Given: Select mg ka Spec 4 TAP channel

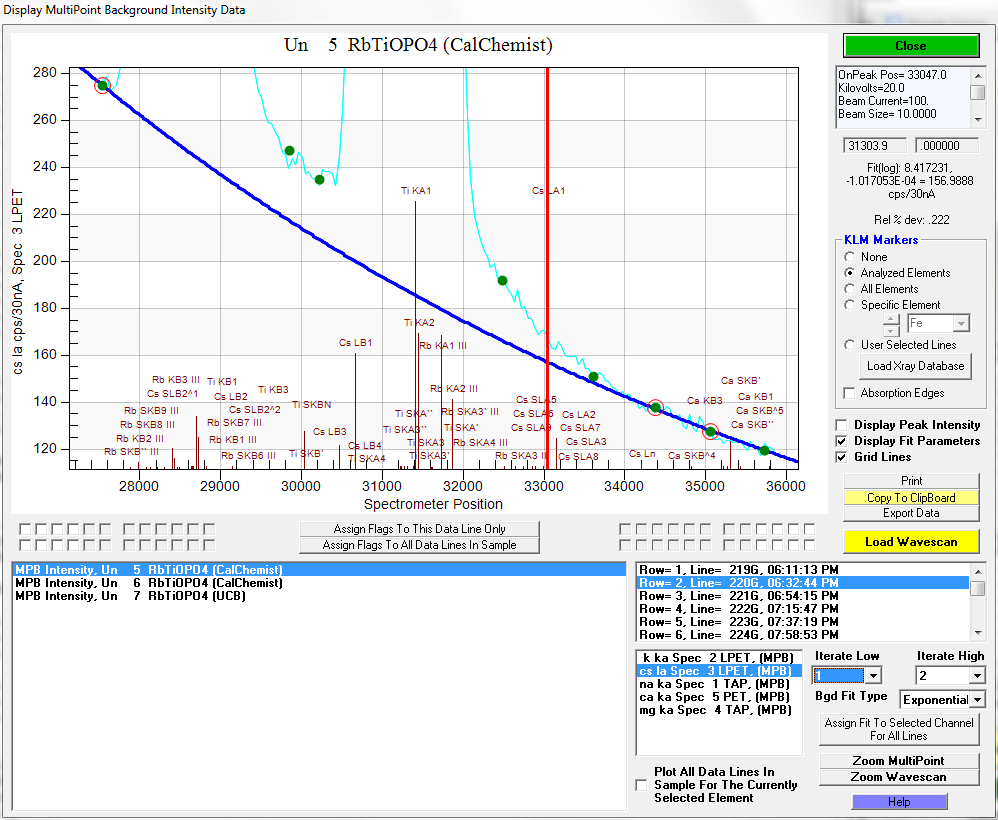Looking at the screenshot, I should click(x=701, y=710).
